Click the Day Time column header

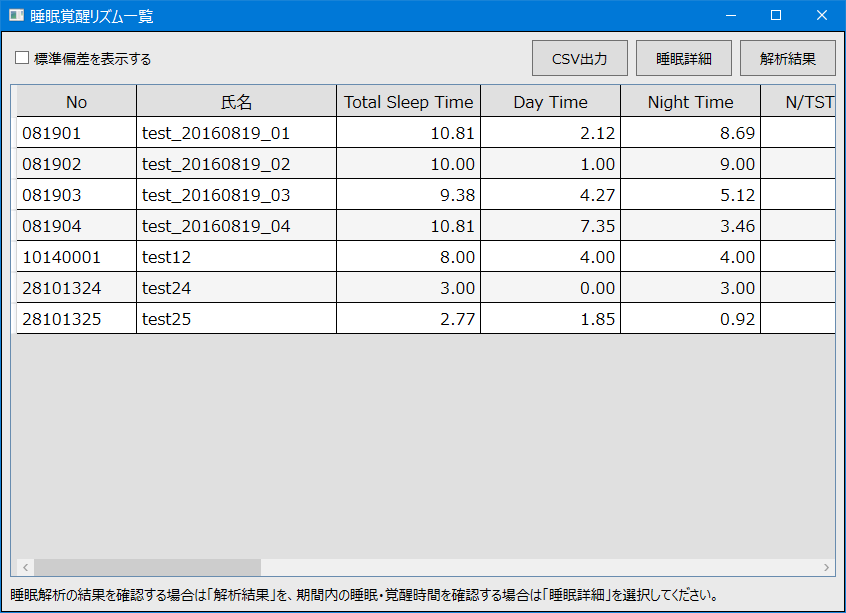(550, 101)
